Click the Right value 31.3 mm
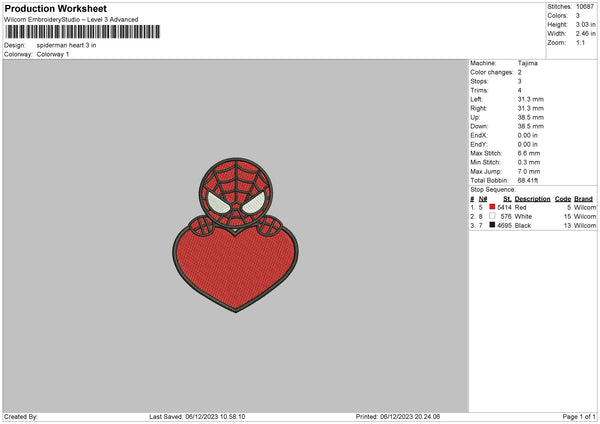The height and width of the screenshot is (424, 600). point(531,108)
